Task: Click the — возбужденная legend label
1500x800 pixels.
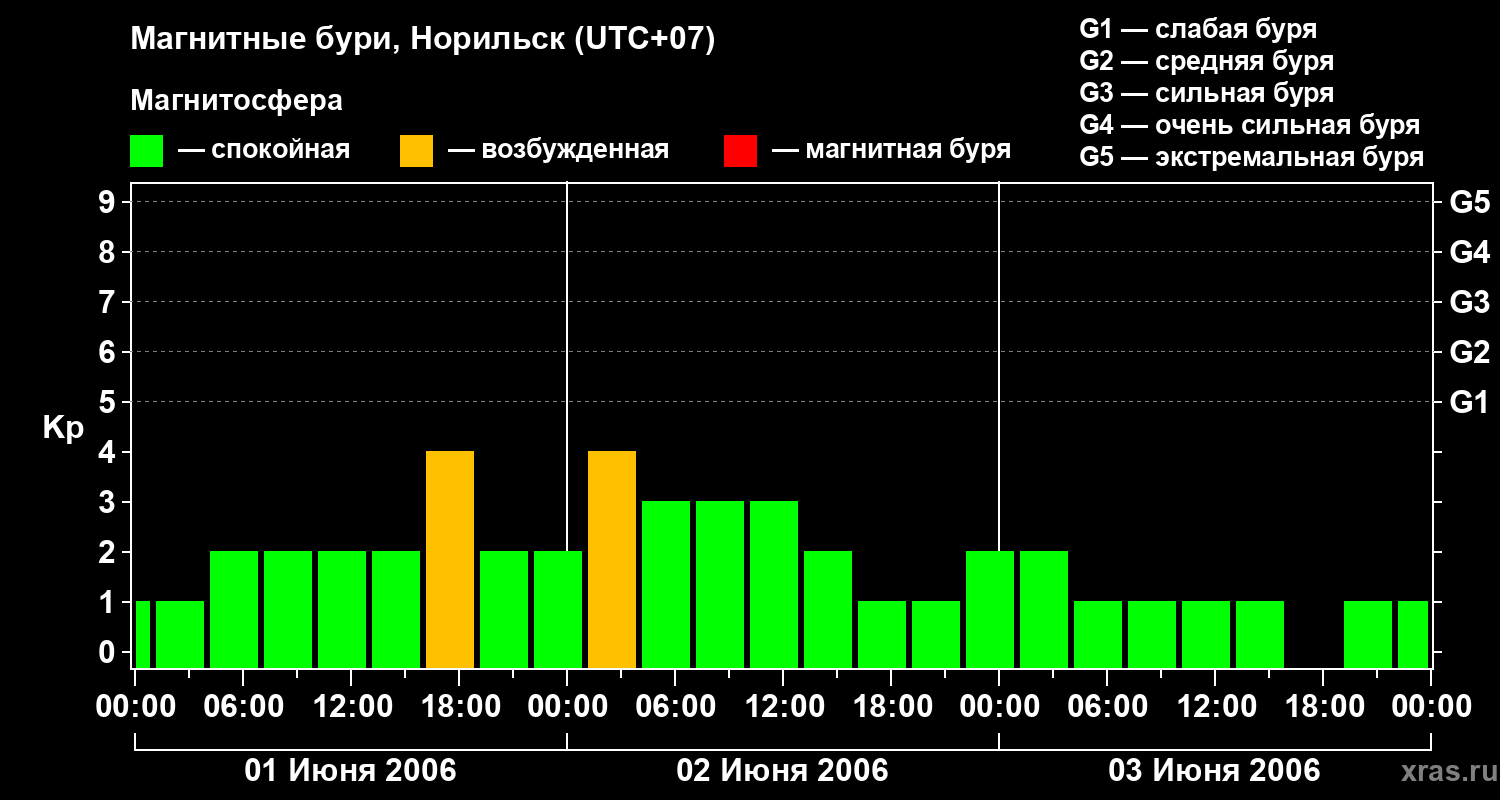Action: pos(558,150)
